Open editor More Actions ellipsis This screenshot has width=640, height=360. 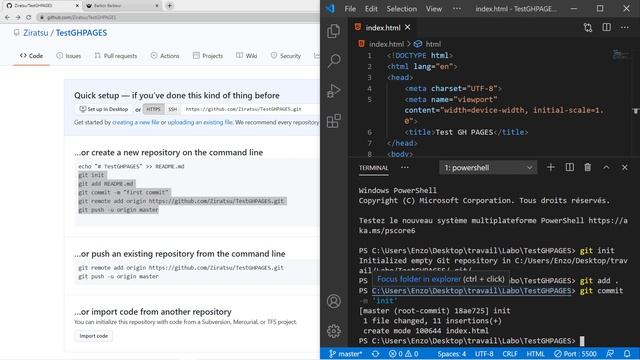[624, 27]
